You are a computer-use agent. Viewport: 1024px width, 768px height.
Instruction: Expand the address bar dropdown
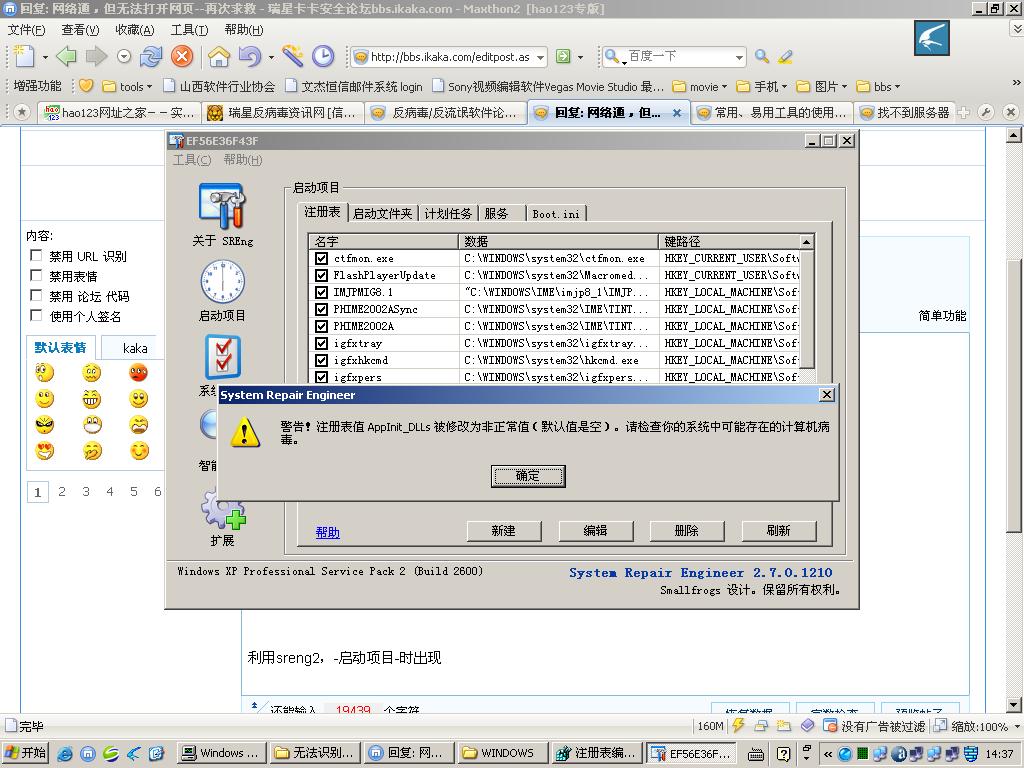pyautogui.click(x=541, y=57)
